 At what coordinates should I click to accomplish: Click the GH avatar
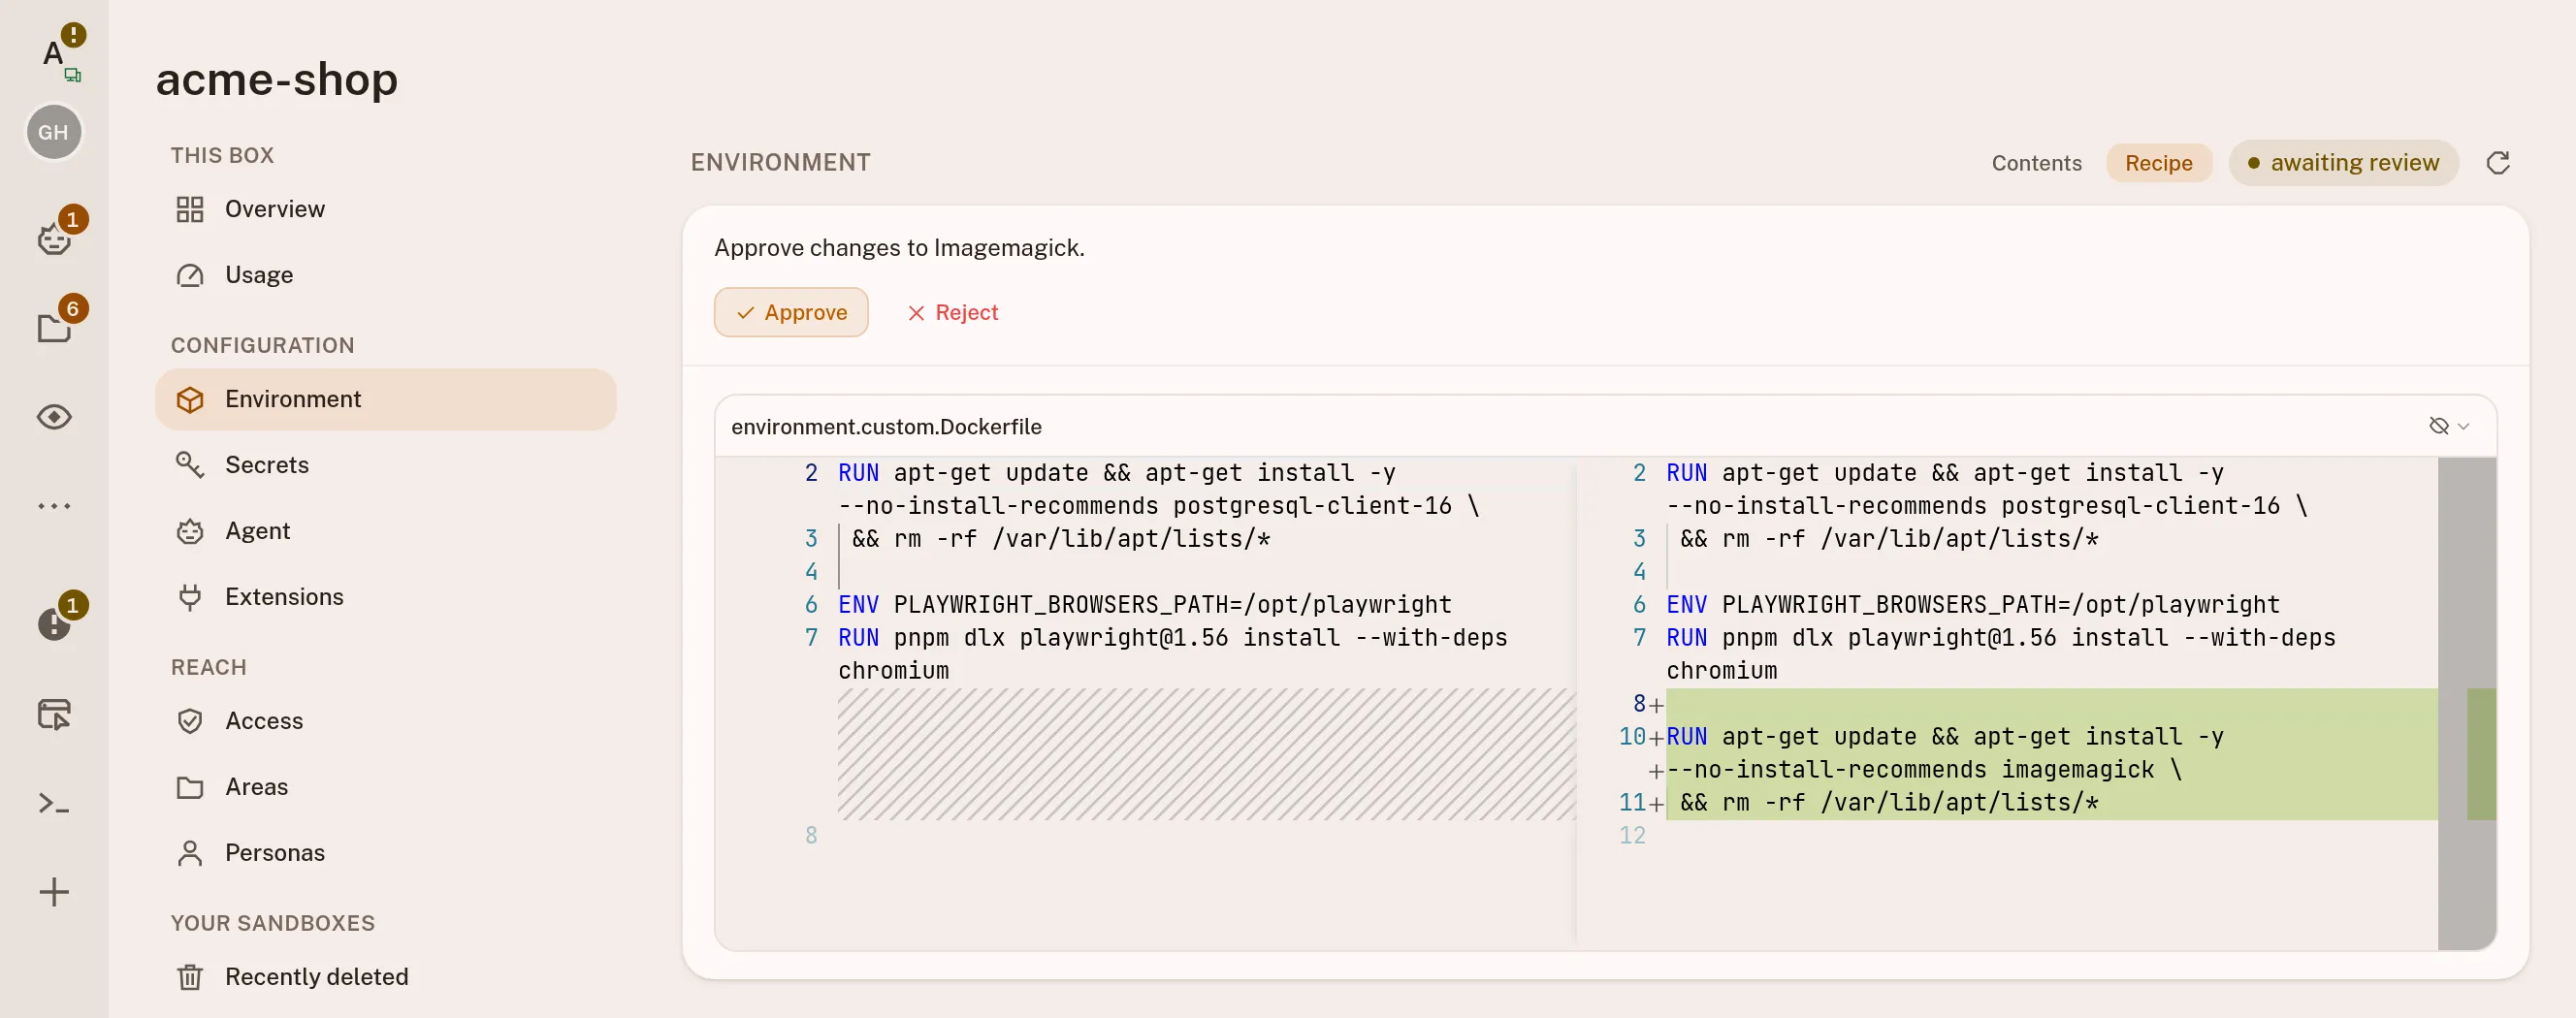[54, 132]
